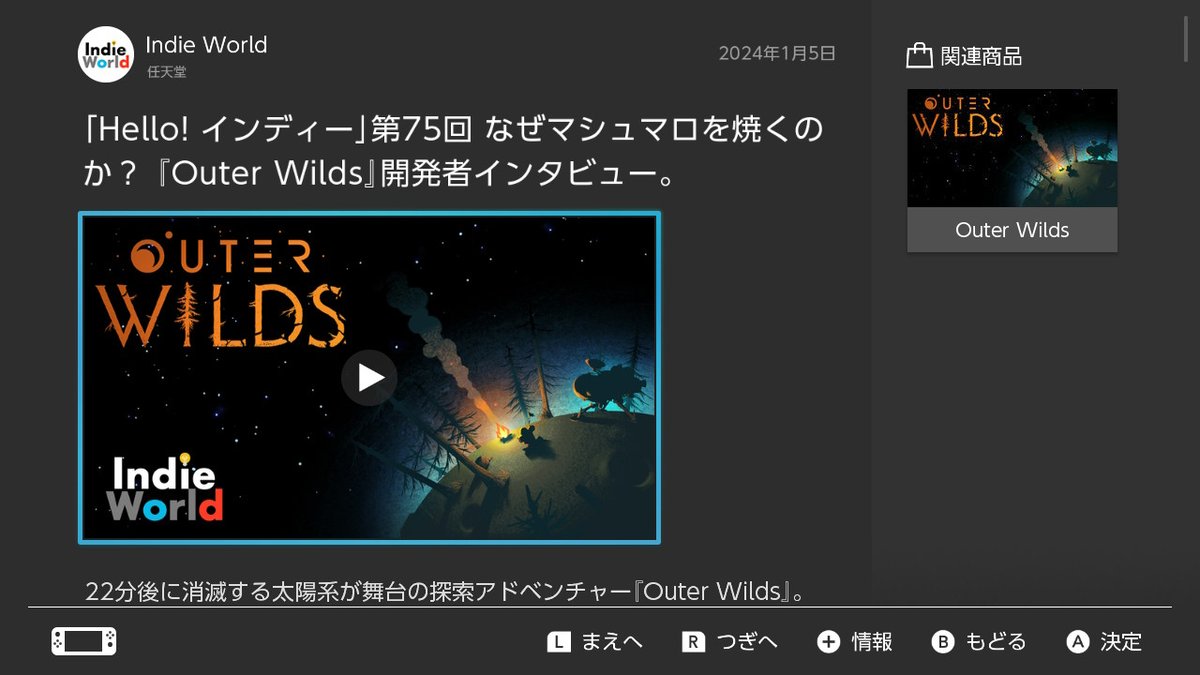Click the shopping bag icon beside 関連商品
Image resolution: width=1200 pixels, height=675 pixels.
coord(919,56)
